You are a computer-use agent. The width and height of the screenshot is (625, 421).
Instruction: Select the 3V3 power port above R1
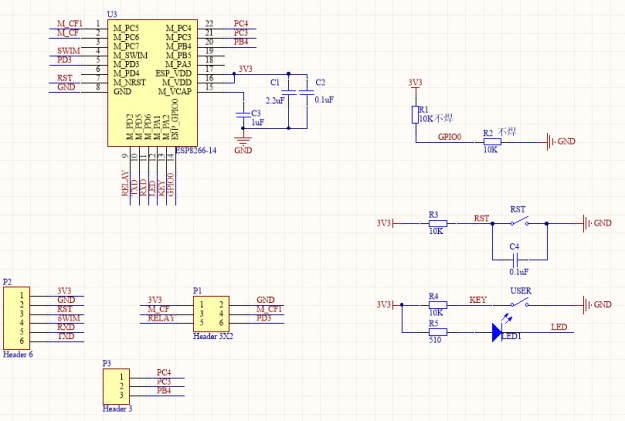pos(415,85)
